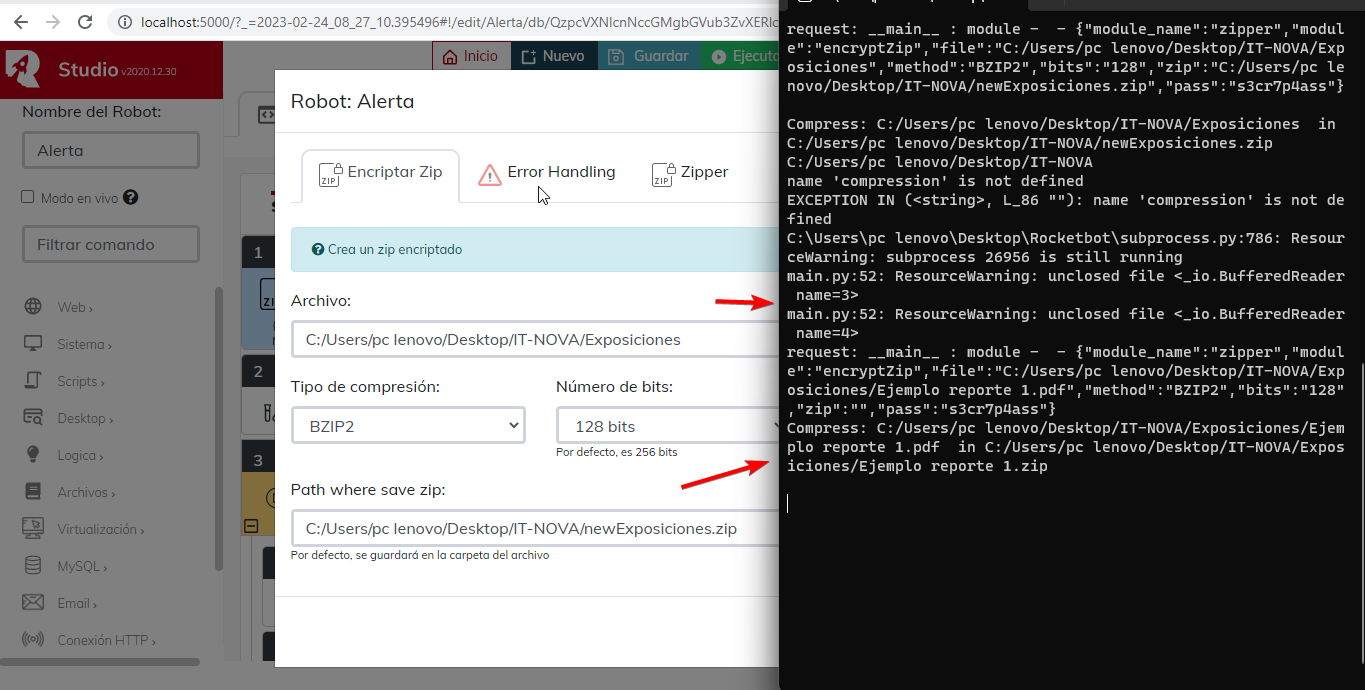
Task: Switch to the Error Handling tab
Action: [547, 173]
